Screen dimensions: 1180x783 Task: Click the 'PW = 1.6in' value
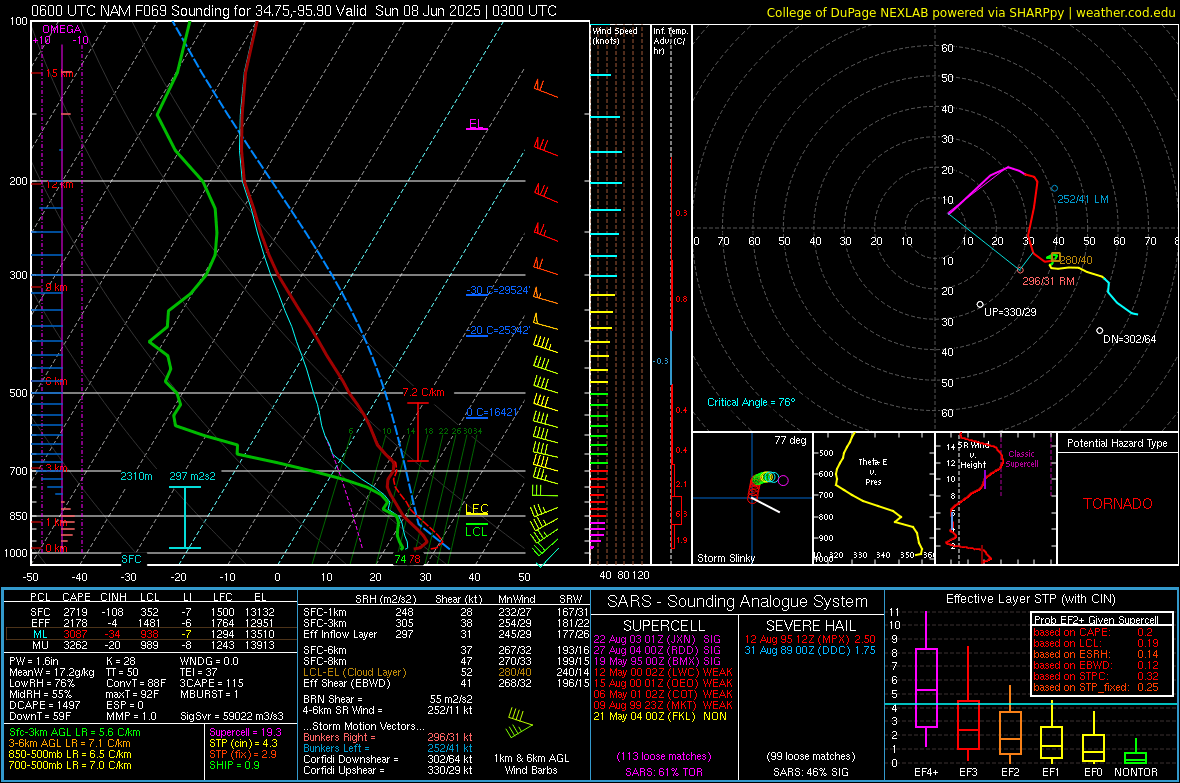[x=34, y=661]
